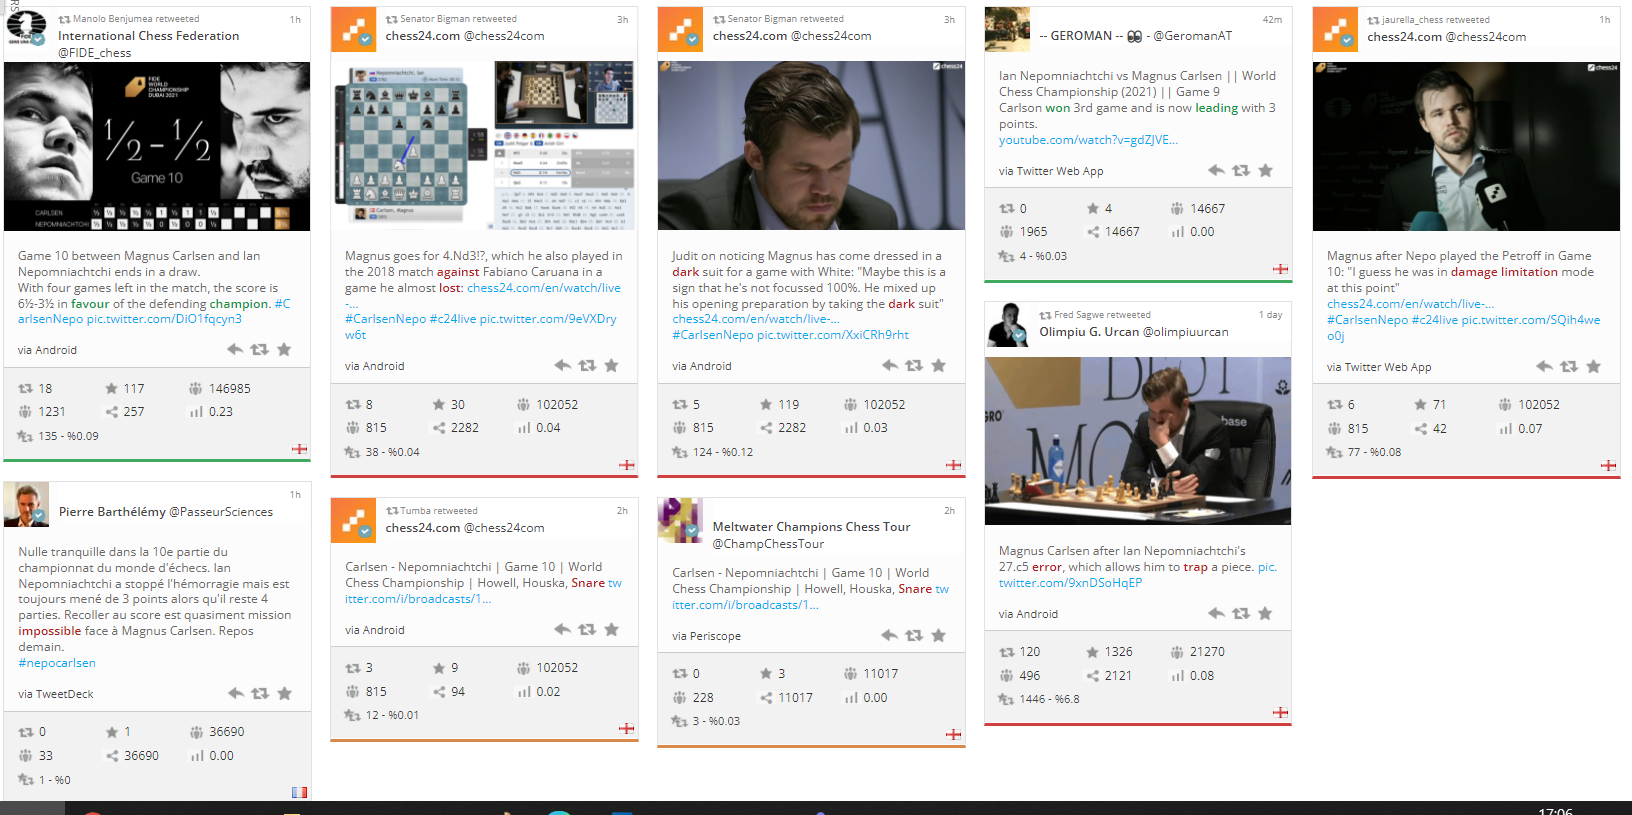Image resolution: width=1632 pixels, height=815 pixels.
Task: Click 'via Periscope' source text
Action: pyautogui.click(x=707, y=636)
